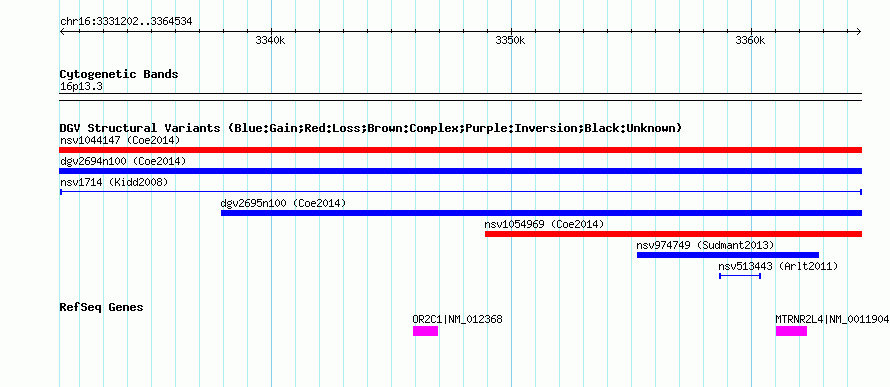Select the blue dgv2694n100 gain bar

460,171
